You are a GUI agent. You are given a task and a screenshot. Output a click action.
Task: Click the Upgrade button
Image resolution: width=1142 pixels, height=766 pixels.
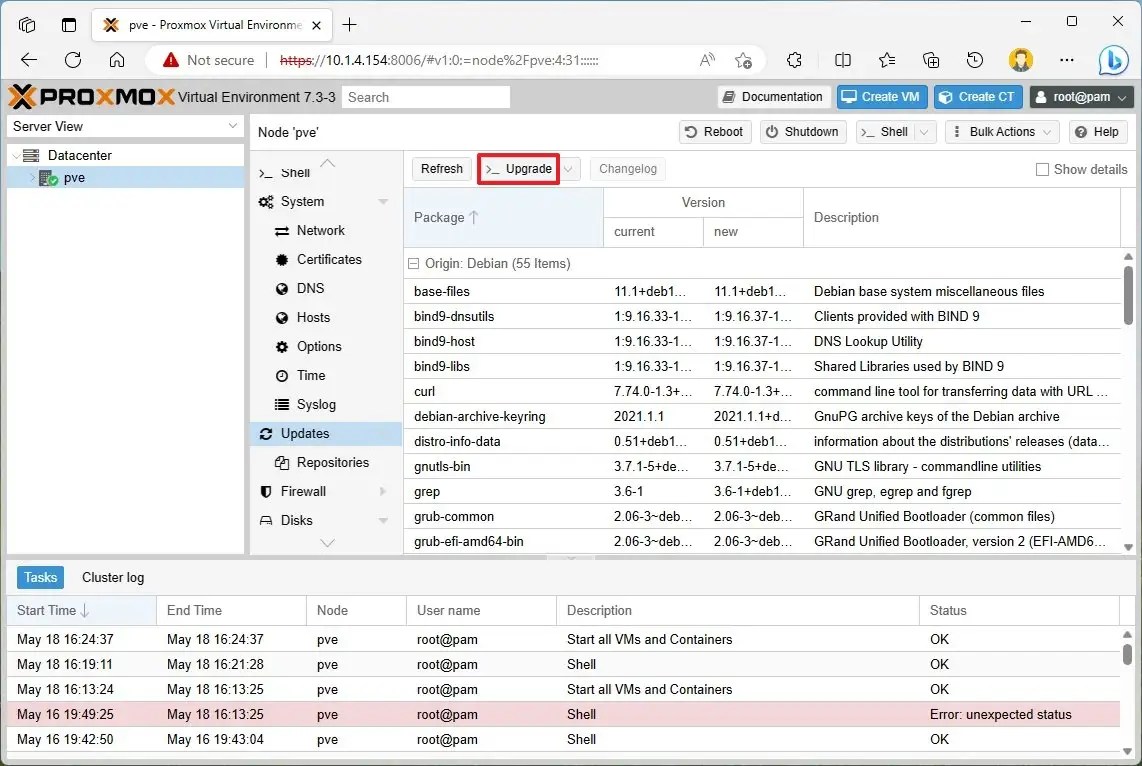tap(519, 169)
